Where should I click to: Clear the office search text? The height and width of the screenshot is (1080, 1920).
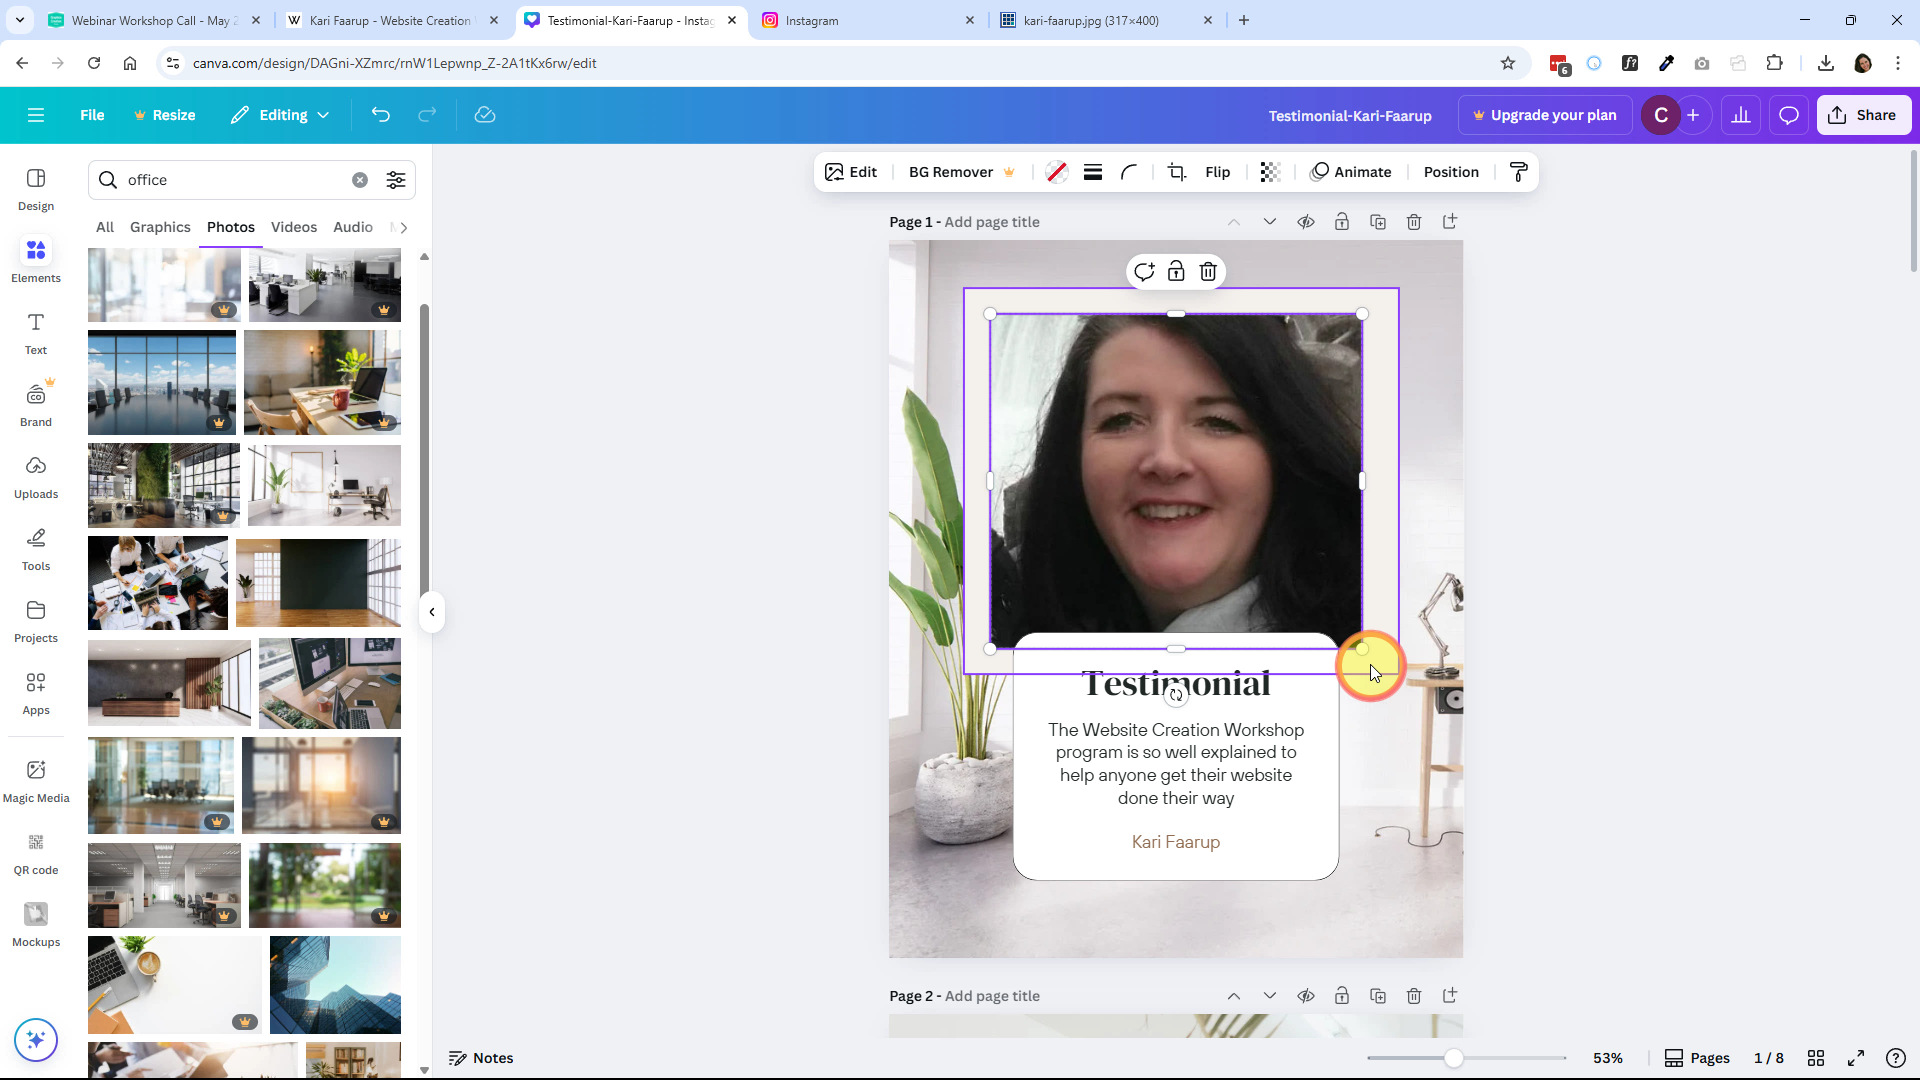tap(360, 180)
